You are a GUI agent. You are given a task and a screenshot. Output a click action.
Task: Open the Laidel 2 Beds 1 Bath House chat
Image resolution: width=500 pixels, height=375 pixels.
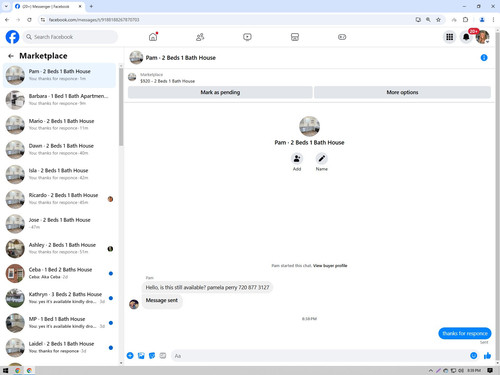coord(59,347)
